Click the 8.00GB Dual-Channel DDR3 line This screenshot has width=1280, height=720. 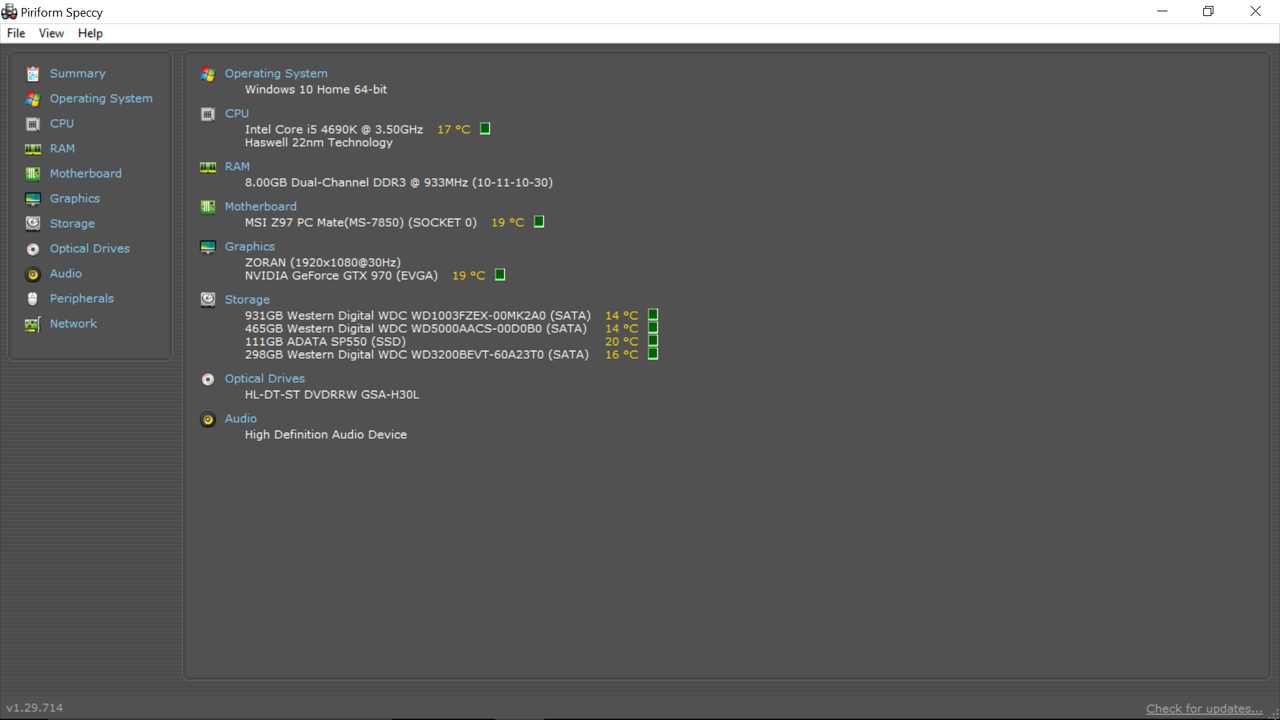(399, 183)
